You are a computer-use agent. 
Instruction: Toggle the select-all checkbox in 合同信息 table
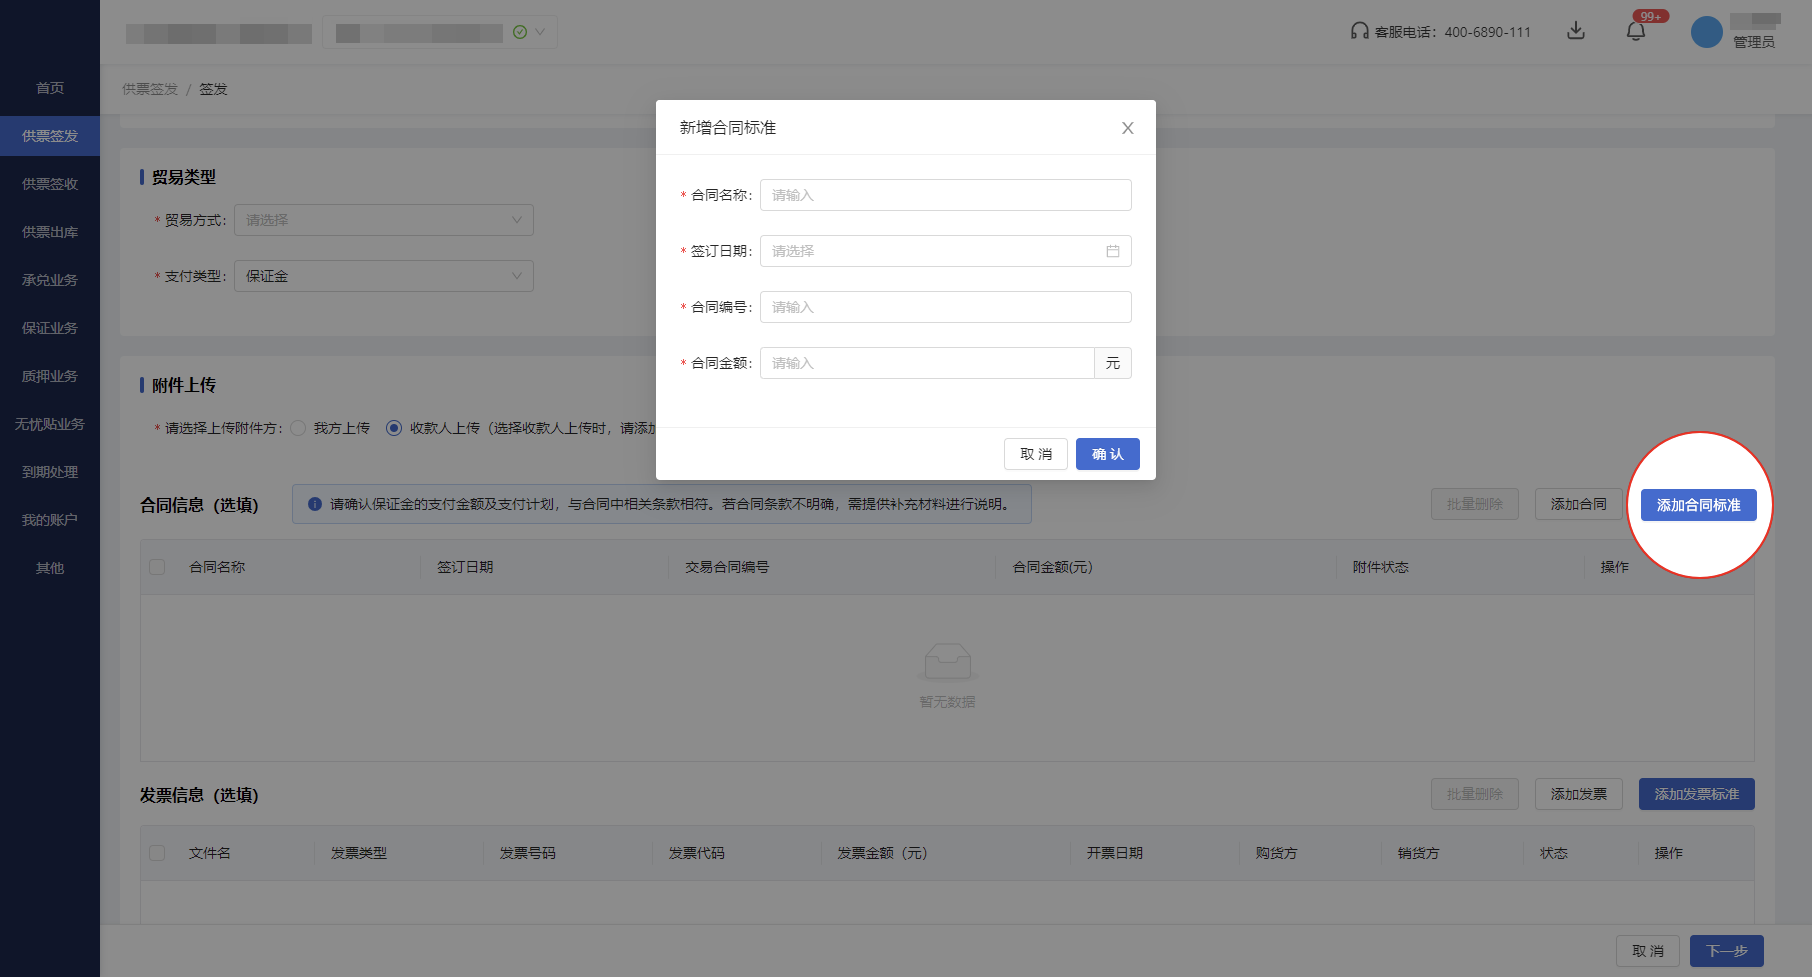point(157,566)
